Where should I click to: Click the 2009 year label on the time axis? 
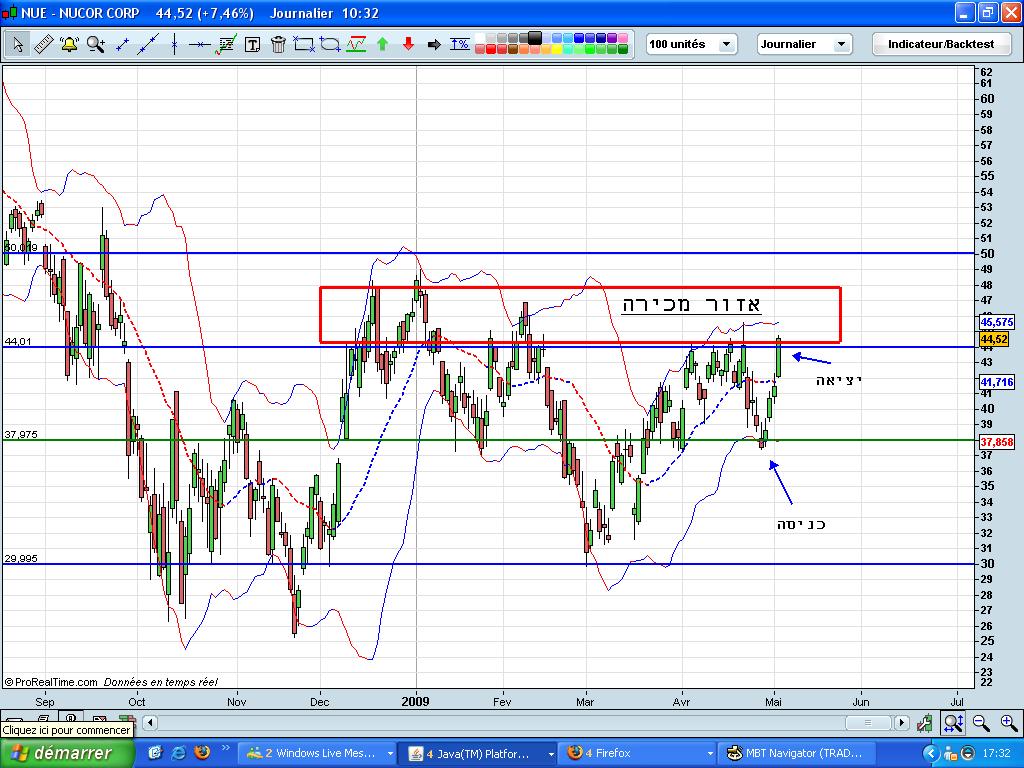pos(415,701)
